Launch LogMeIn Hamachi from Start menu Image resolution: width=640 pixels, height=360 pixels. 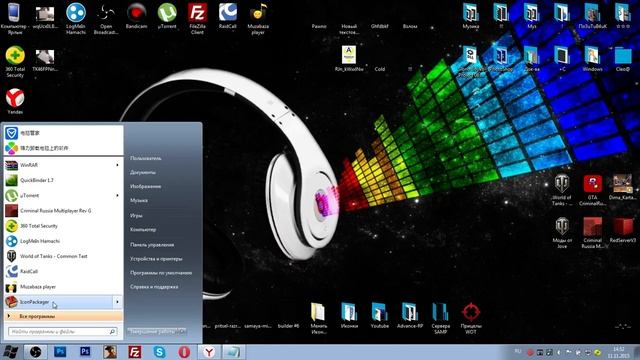pyautogui.click(x=63, y=241)
